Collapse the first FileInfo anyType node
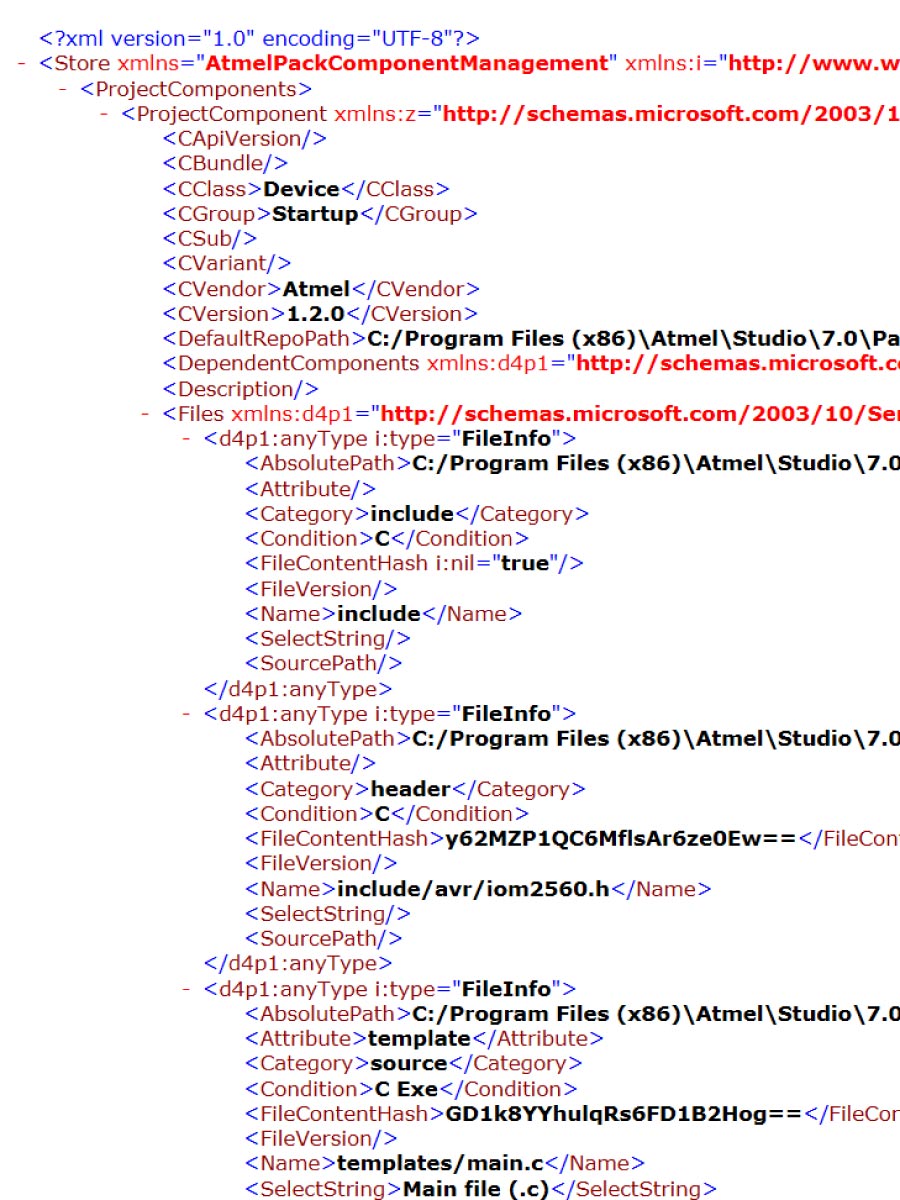Screen dimensions: 900x1200 point(186,439)
